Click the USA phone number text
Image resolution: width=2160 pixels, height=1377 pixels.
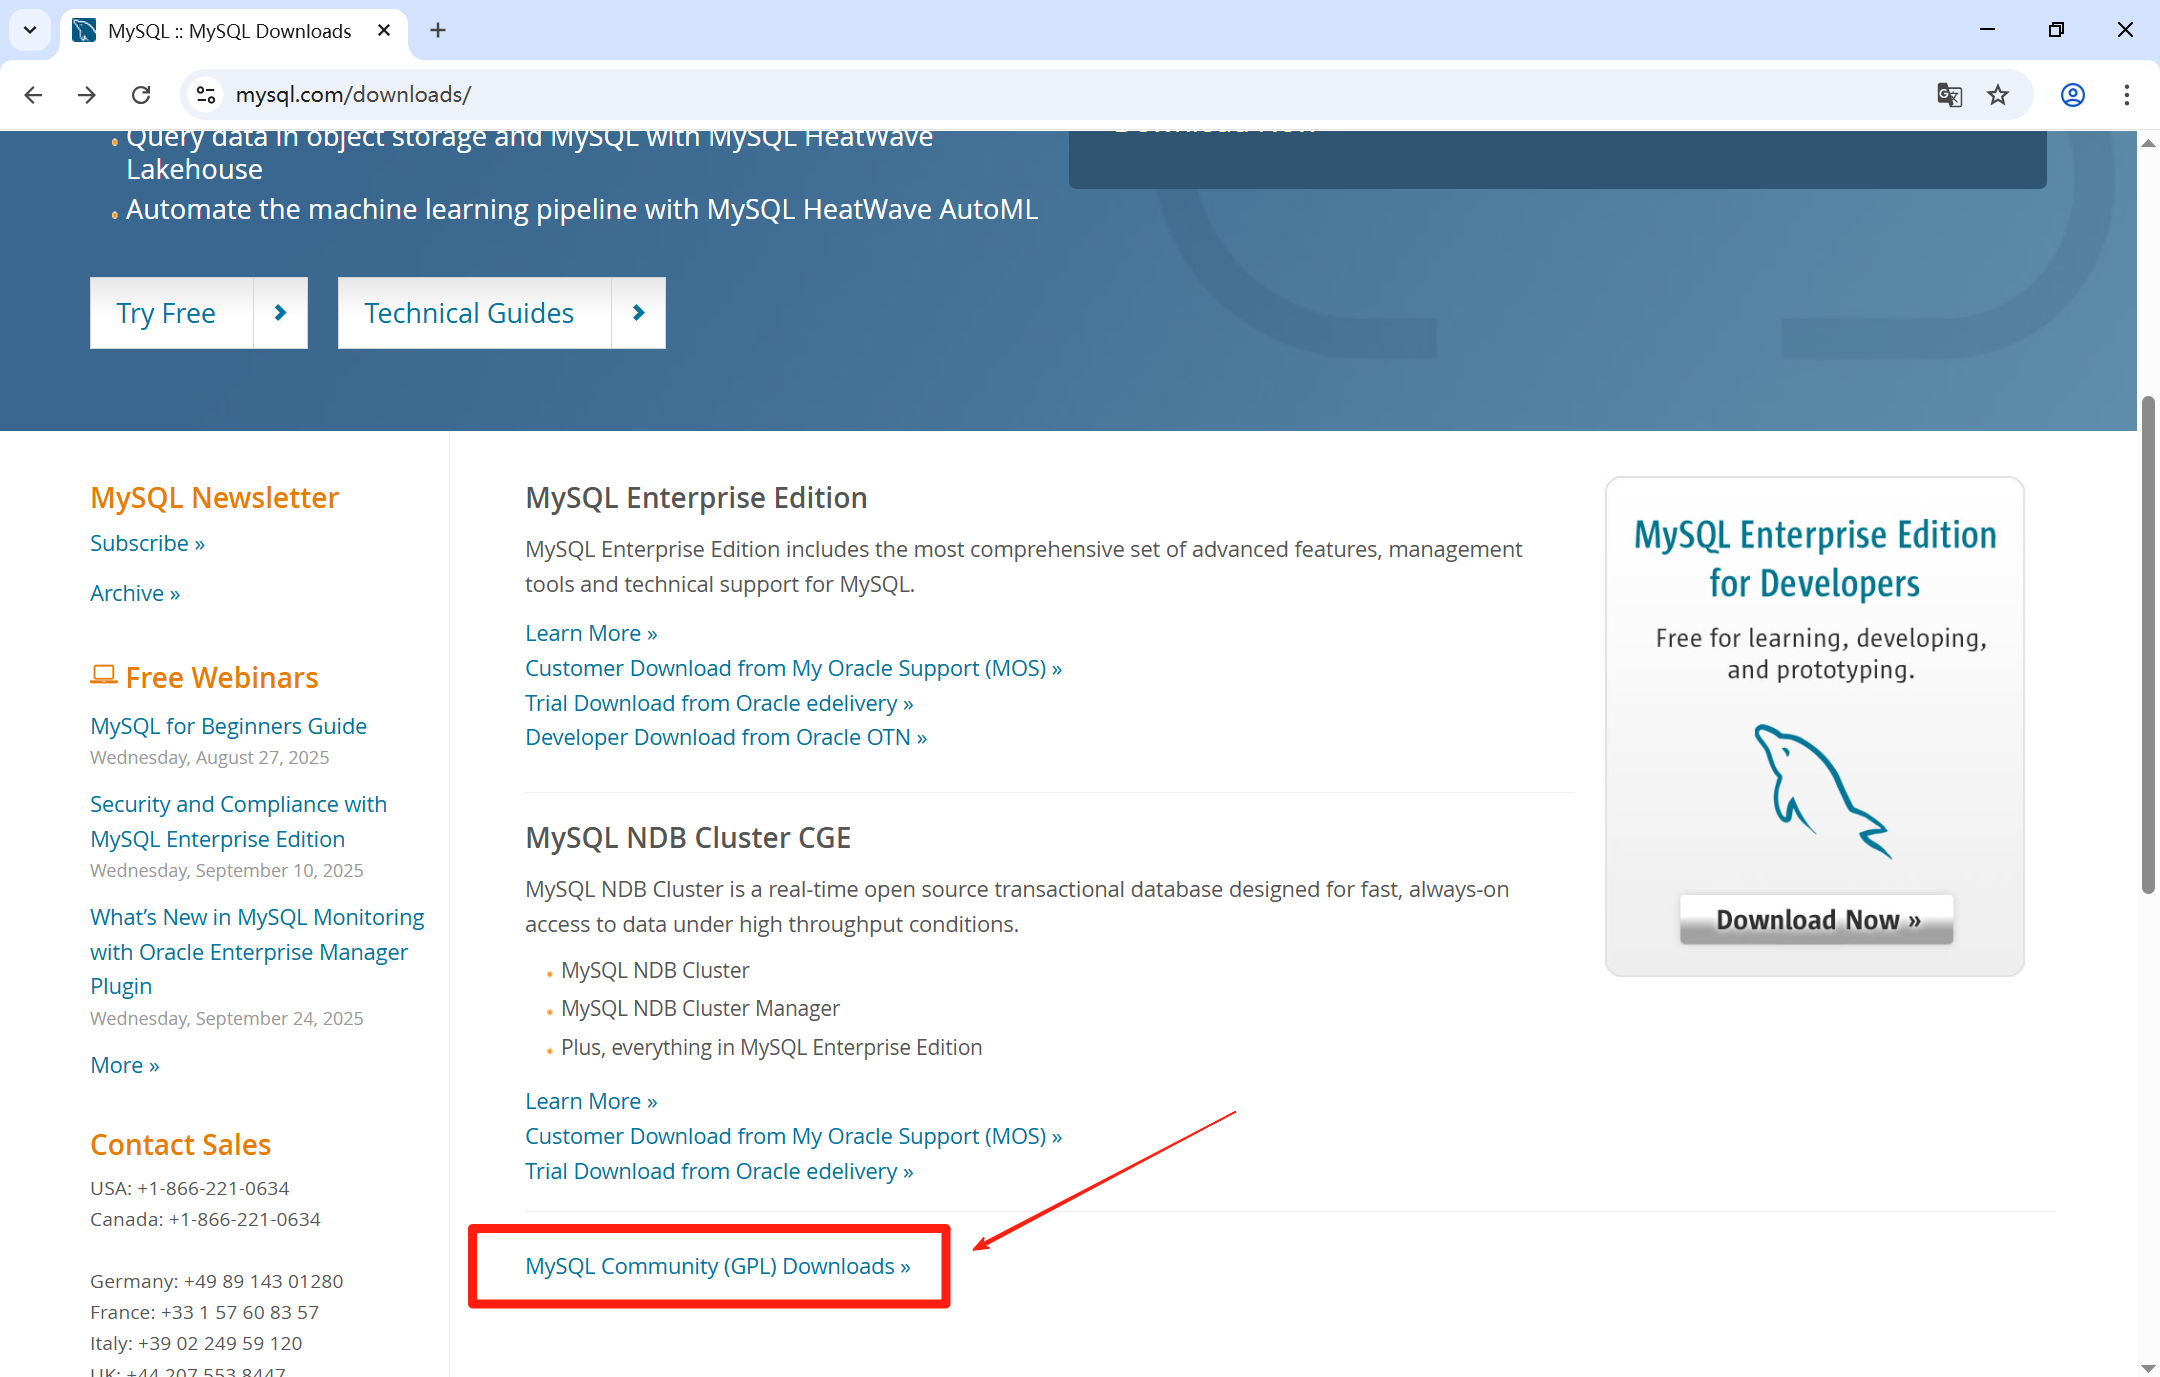click(x=189, y=1188)
